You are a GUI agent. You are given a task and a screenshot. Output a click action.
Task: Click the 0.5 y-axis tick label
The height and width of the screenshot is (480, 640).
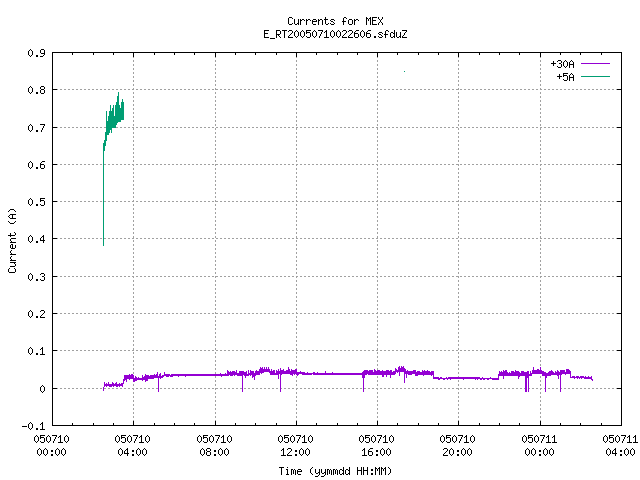point(36,202)
